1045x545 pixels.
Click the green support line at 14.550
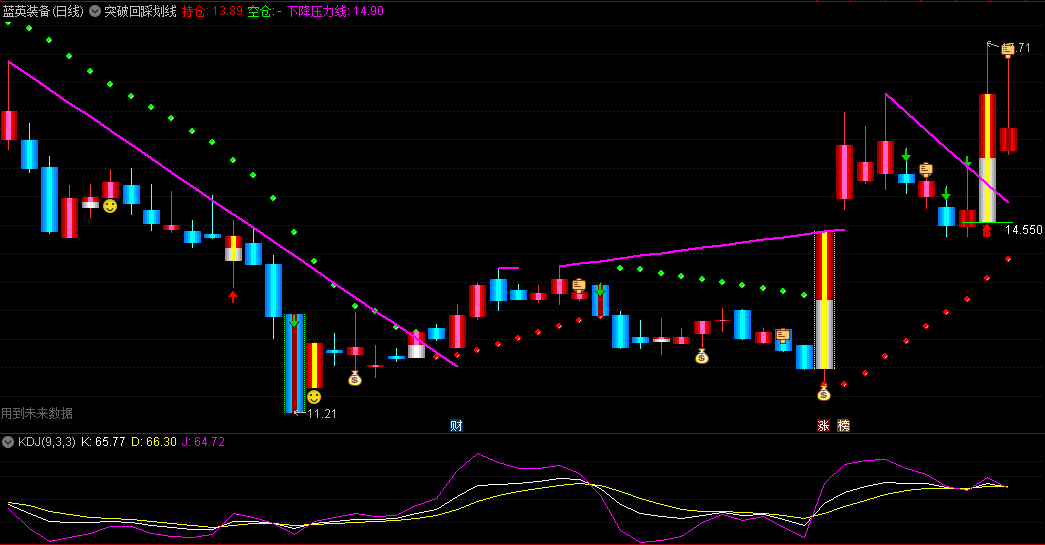[x=986, y=223]
